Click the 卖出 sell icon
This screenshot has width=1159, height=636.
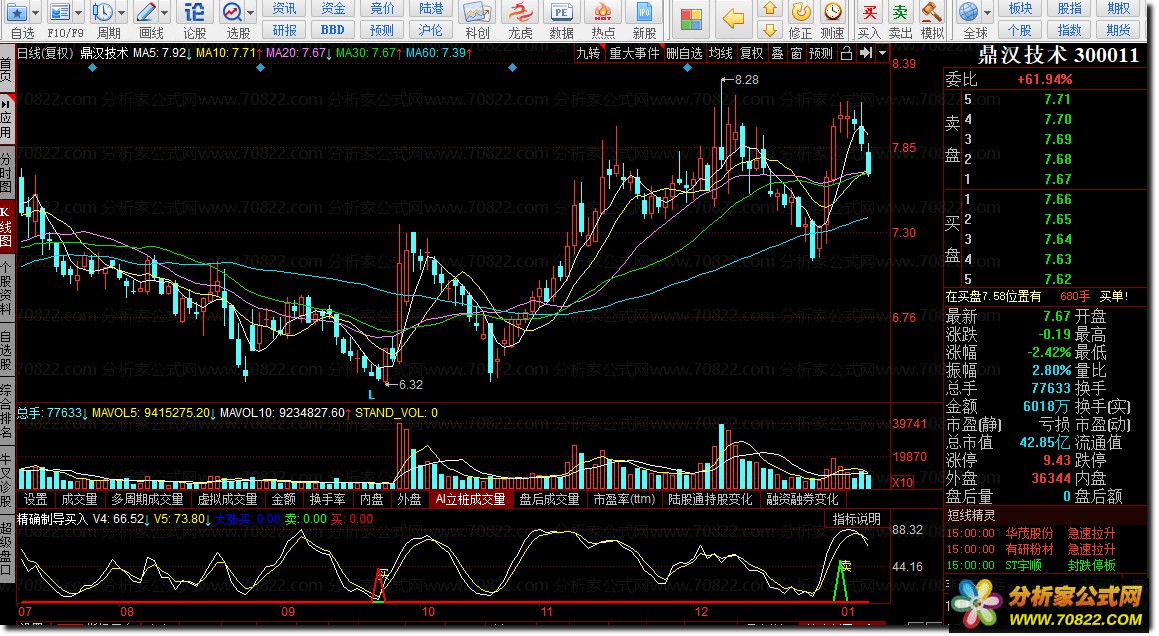[900, 13]
